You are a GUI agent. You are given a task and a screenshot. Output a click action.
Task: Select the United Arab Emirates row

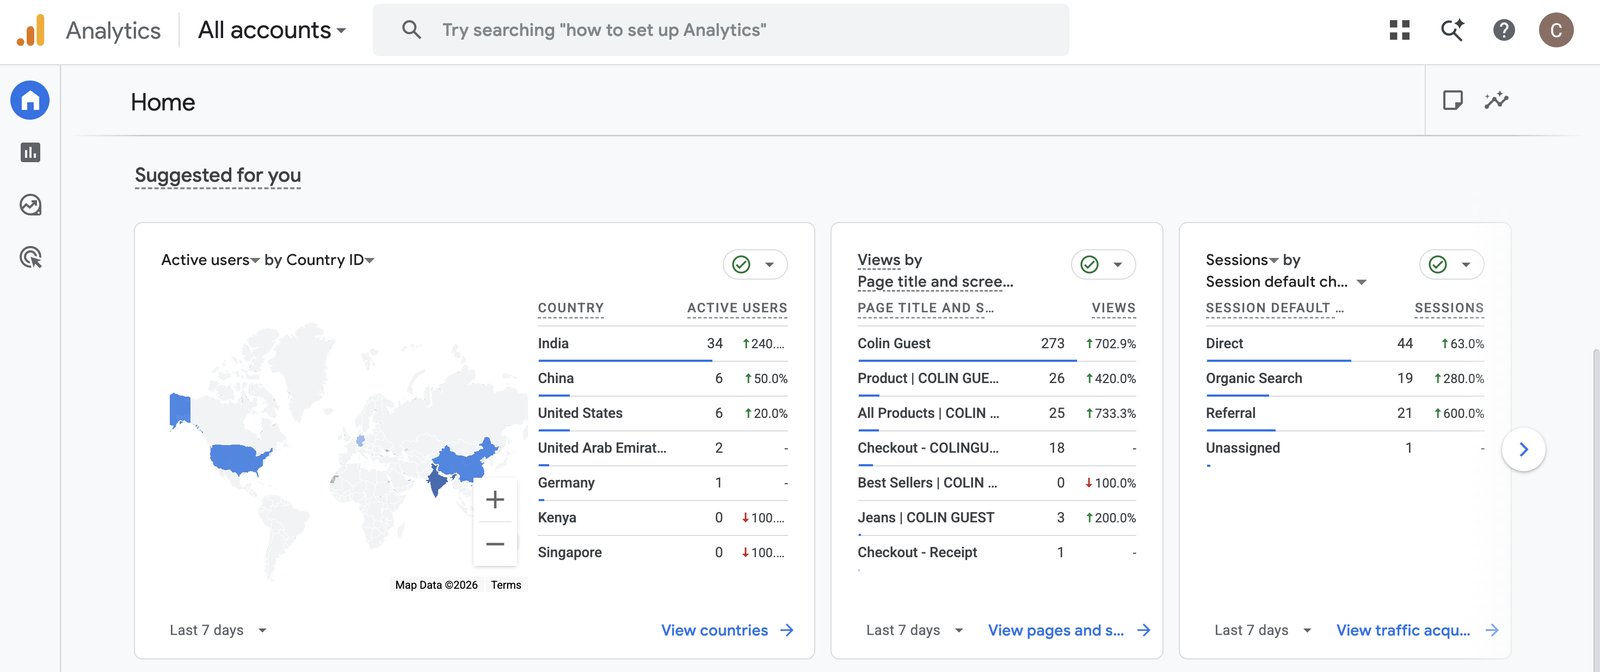click(663, 448)
